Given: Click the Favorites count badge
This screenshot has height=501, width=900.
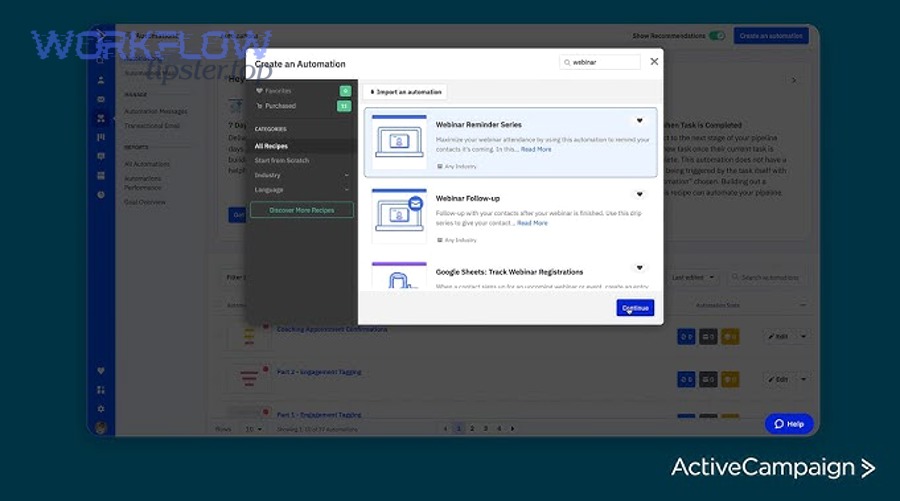Looking at the screenshot, I should tap(345, 91).
